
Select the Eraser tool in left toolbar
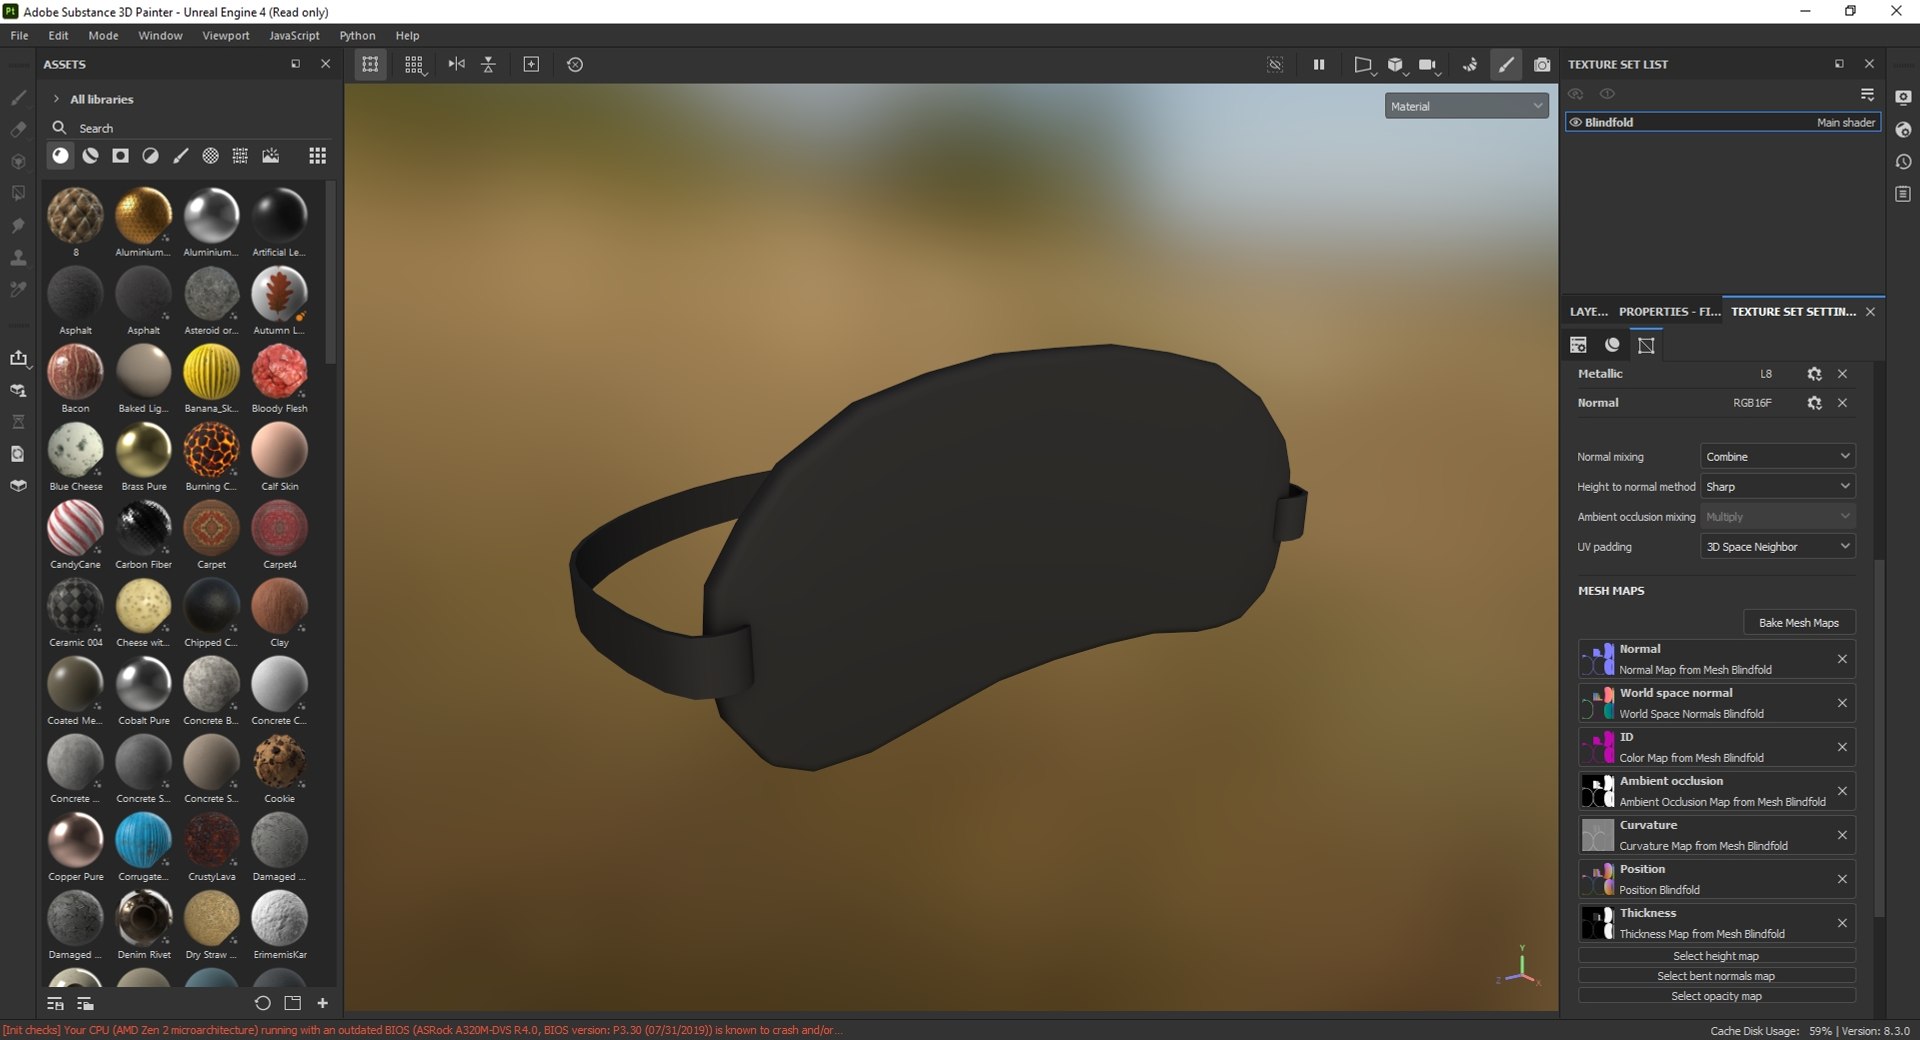pyautogui.click(x=18, y=130)
